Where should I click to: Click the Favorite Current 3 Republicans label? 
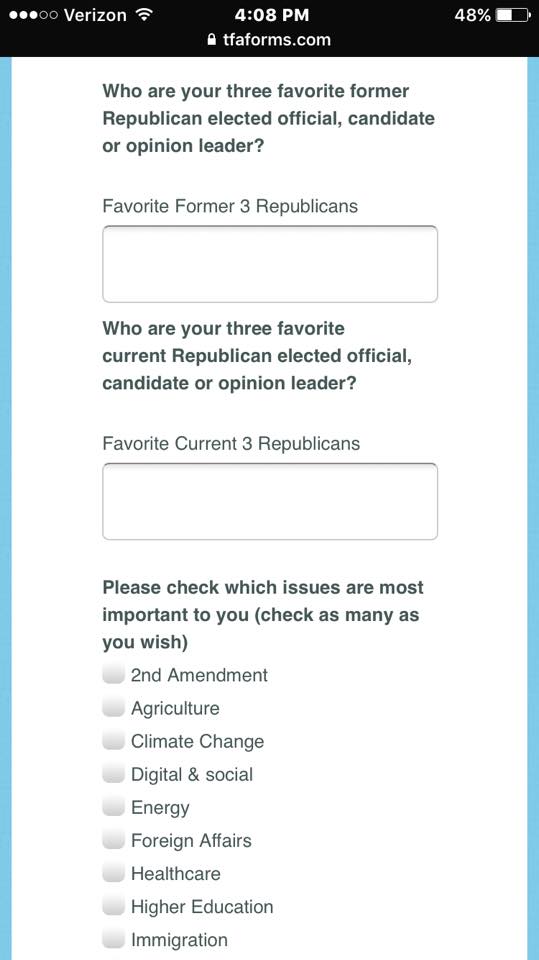click(x=231, y=443)
